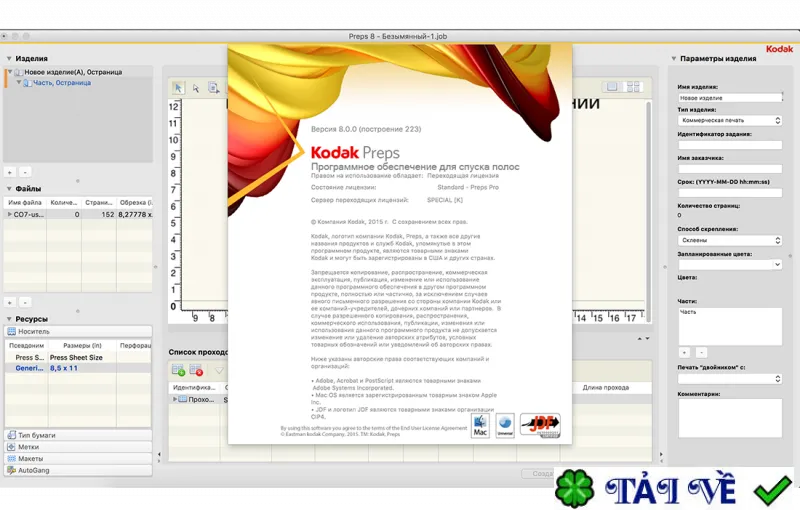Select the arrow selection tool in canvas toolbar
The height and width of the screenshot is (516, 800).
(178, 88)
